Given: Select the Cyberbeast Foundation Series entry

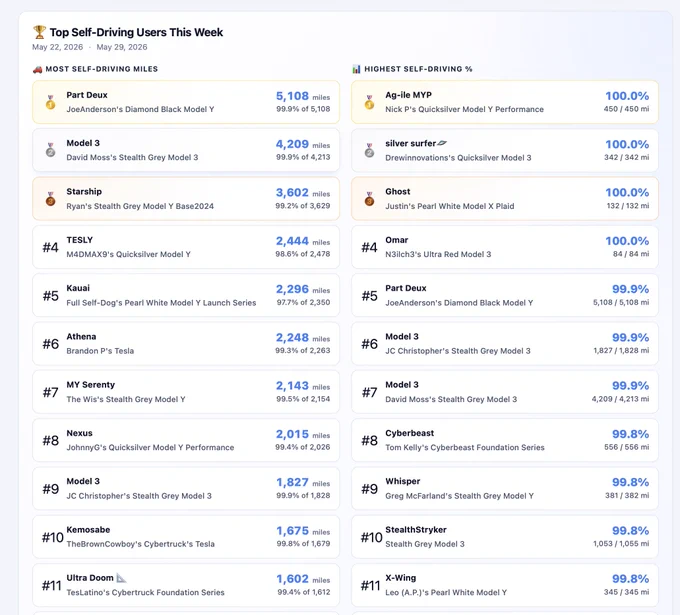Looking at the screenshot, I should point(505,440).
